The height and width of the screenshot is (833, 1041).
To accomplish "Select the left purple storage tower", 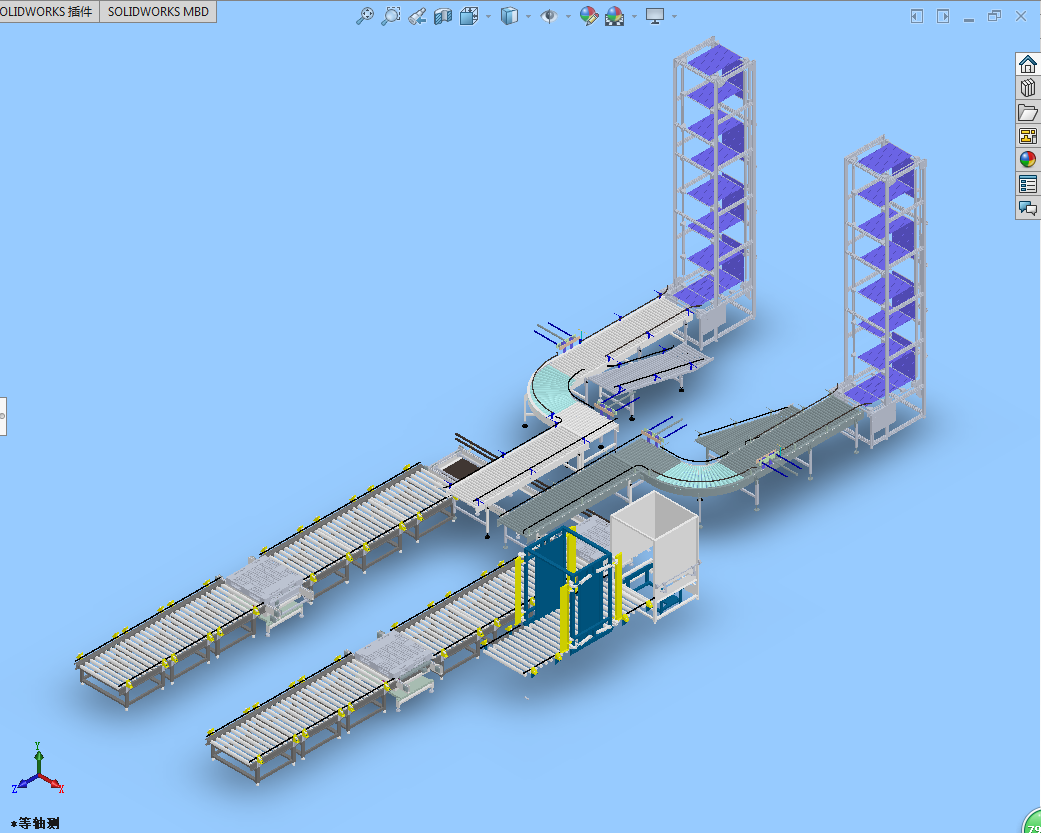I will click(x=715, y=192).
